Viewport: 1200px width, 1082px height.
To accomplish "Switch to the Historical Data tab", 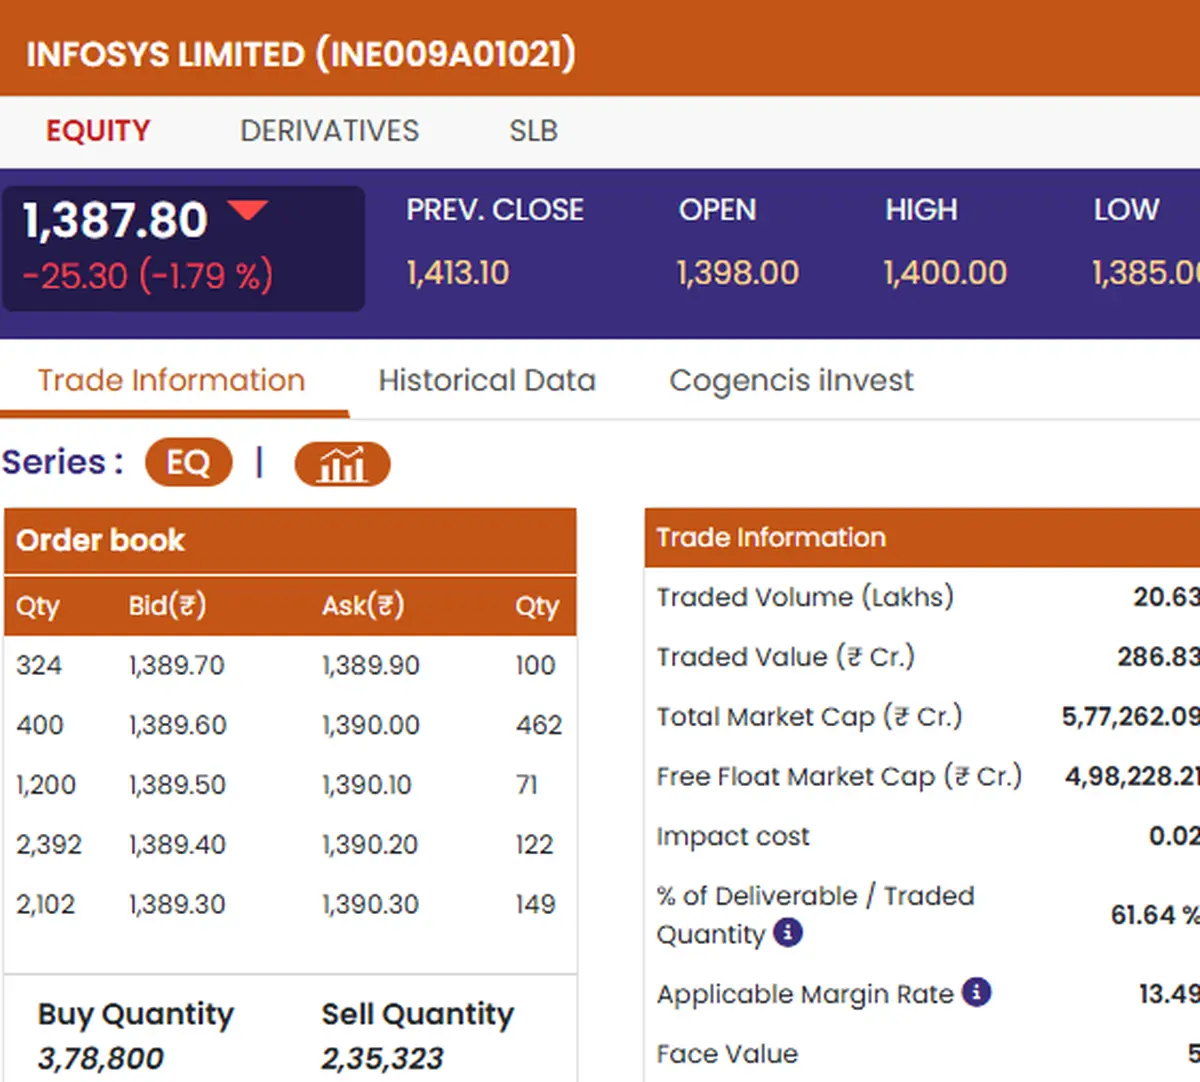I will pyautogui.click(x=487, y=381).
